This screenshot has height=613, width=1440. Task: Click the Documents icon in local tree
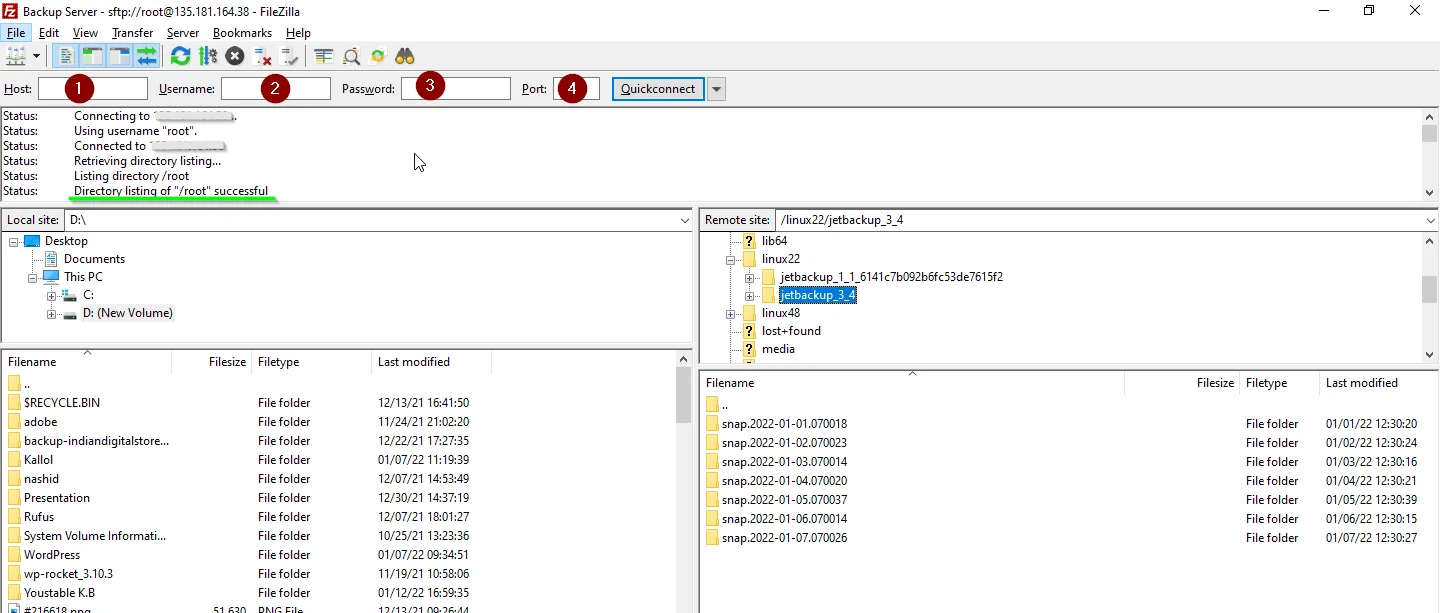click(x=52, y=259)
